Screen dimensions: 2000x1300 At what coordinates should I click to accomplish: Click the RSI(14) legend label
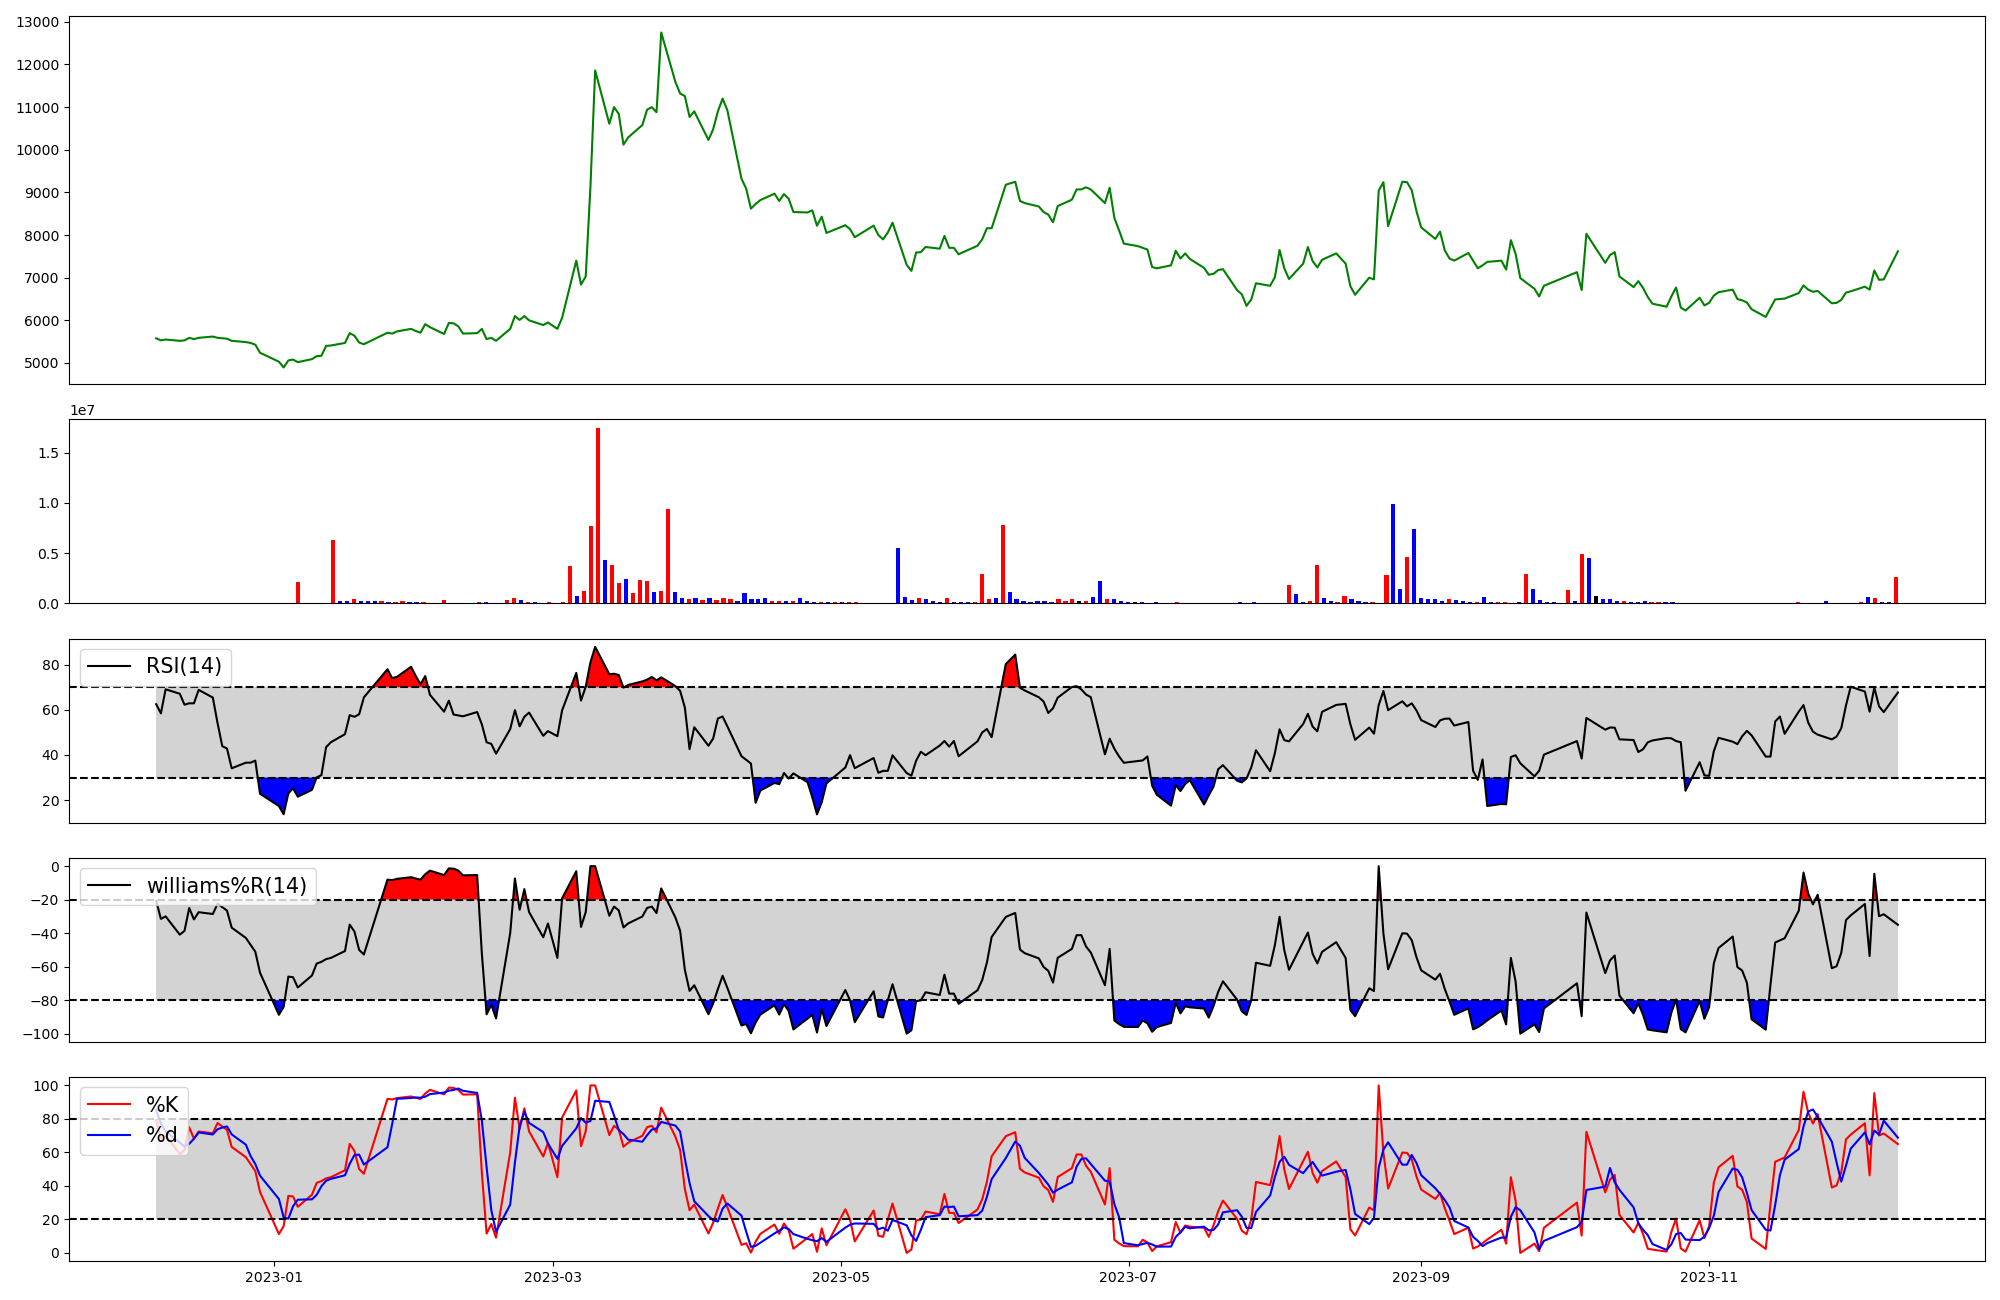click(184, 666)
